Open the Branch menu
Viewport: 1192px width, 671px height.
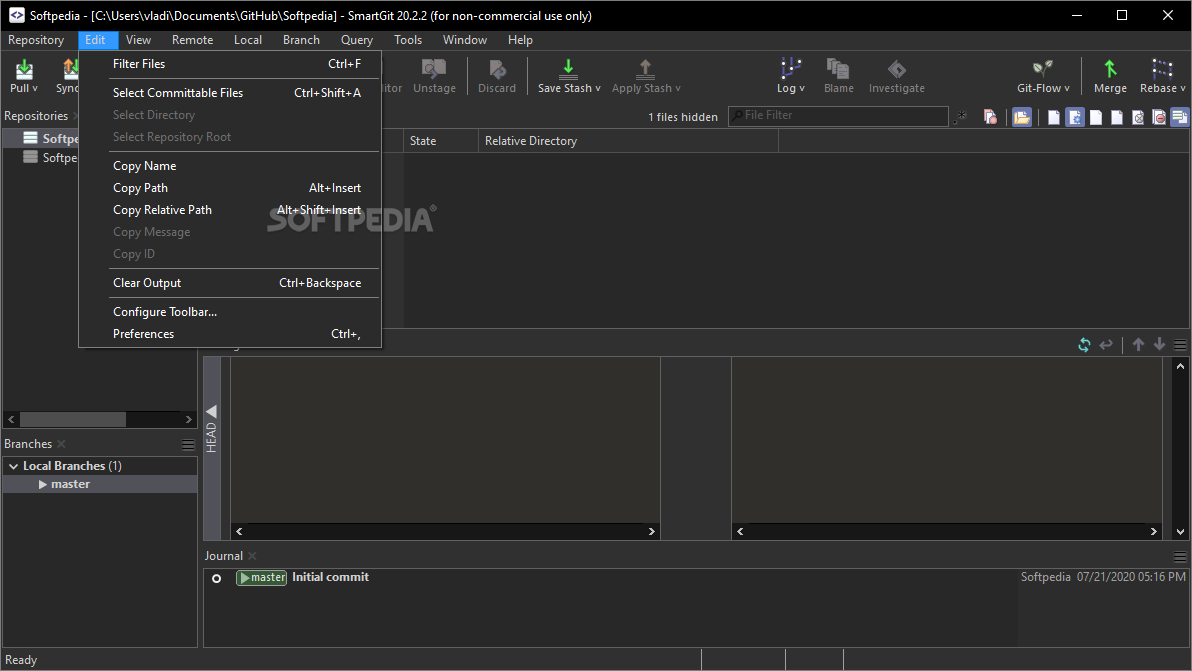pos(301,40)
